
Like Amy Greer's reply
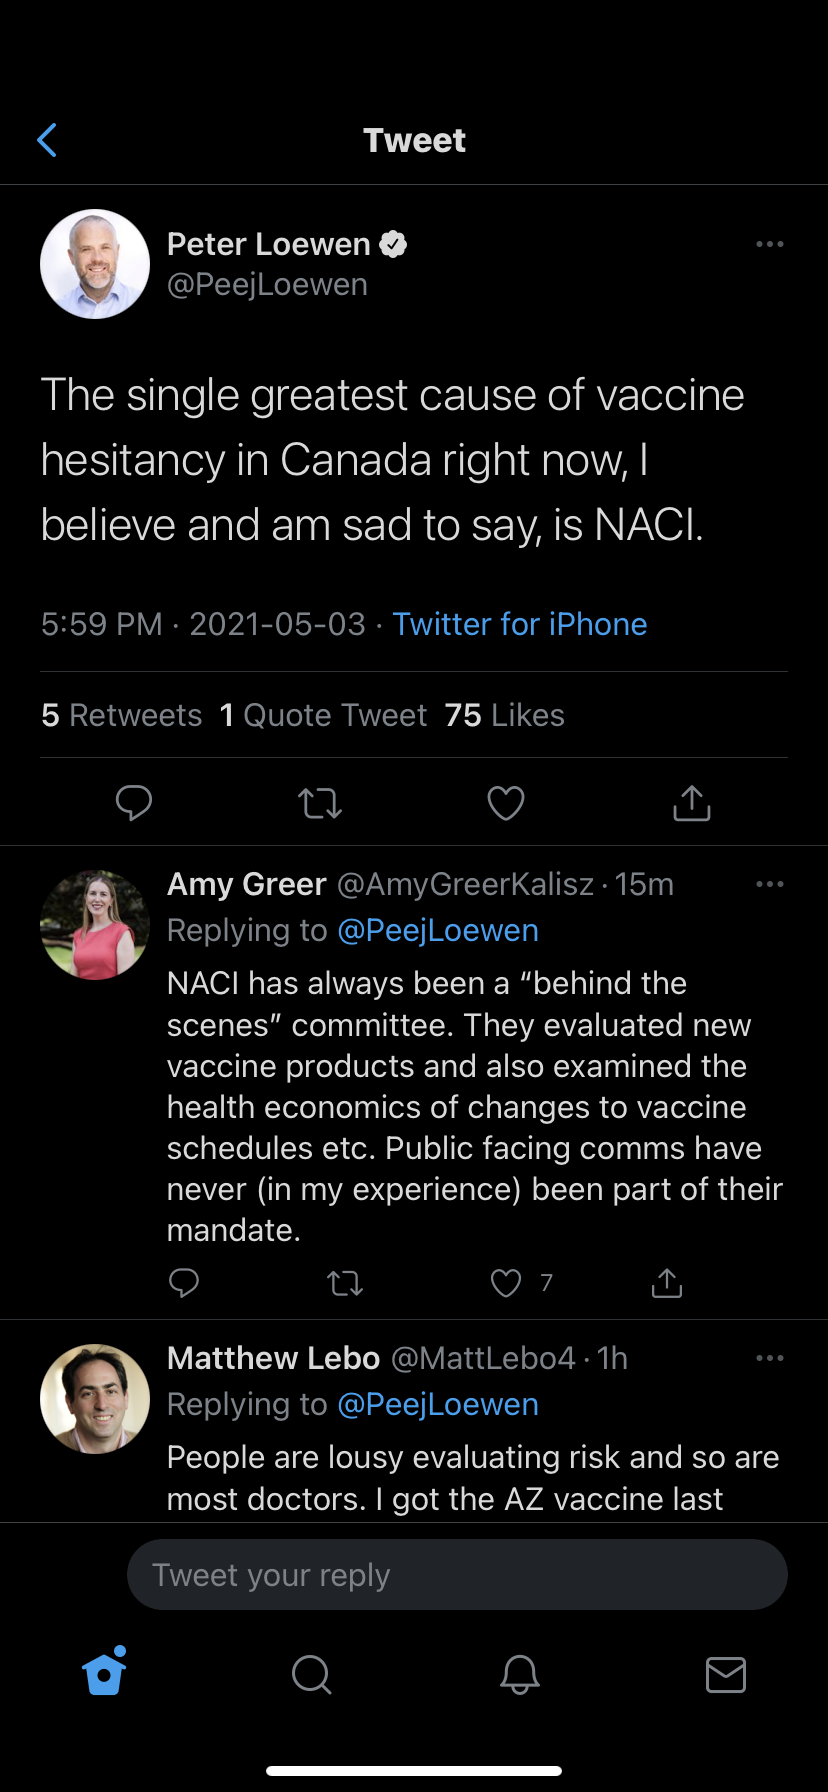point(506,1283)
